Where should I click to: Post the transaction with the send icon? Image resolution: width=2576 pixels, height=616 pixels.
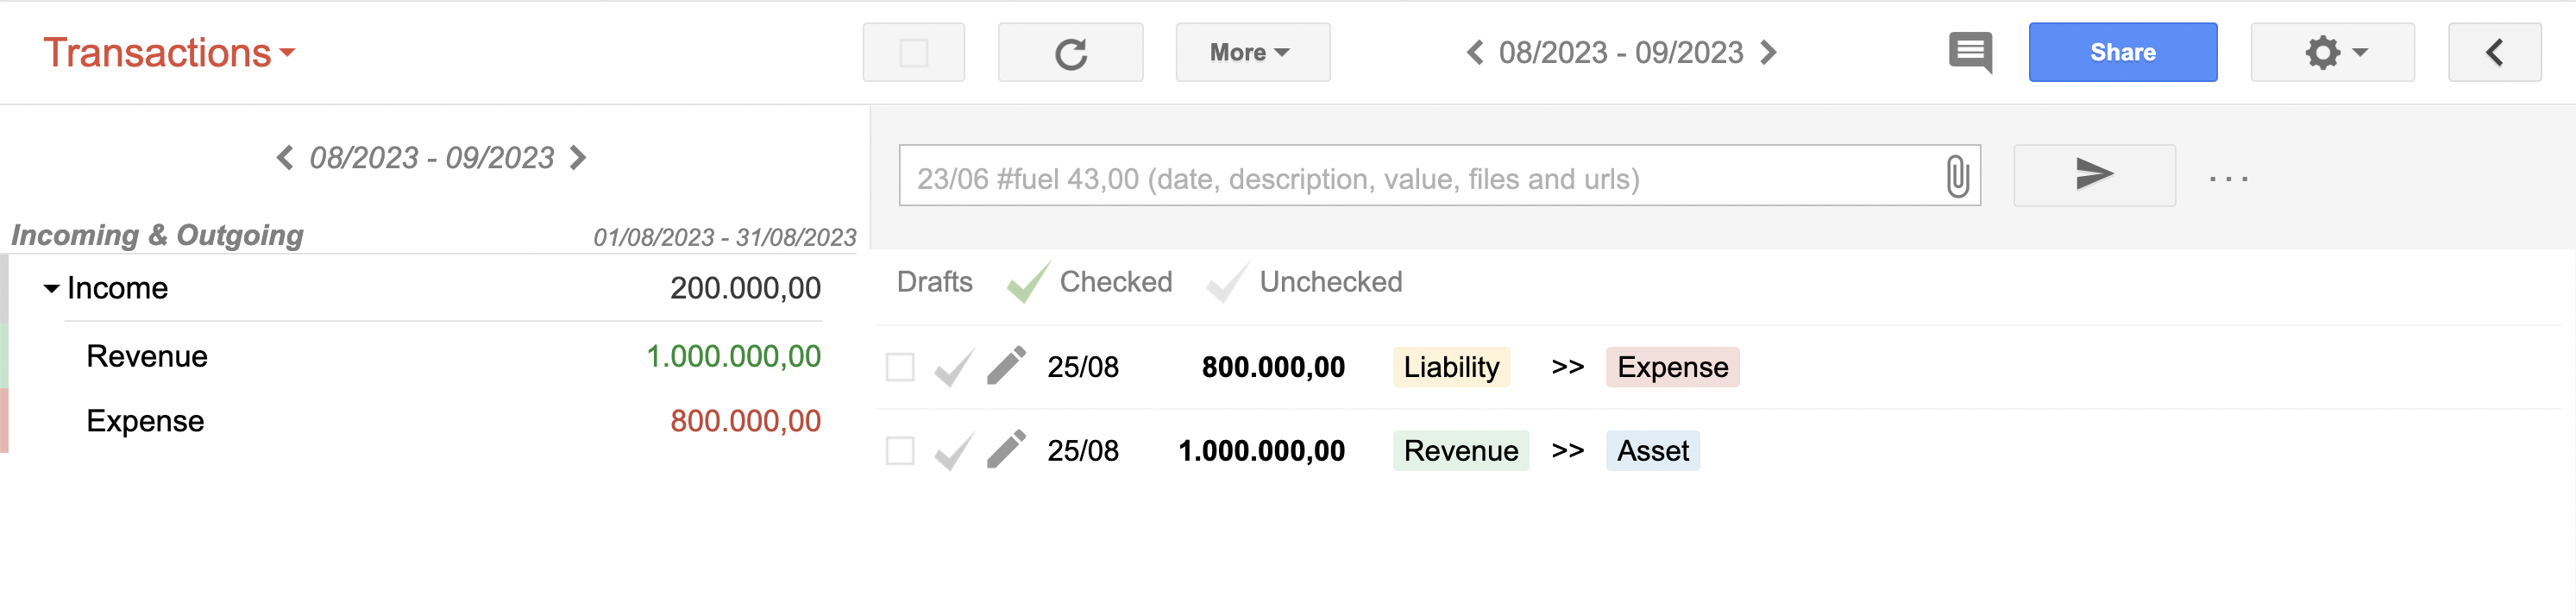[2093, 175]
